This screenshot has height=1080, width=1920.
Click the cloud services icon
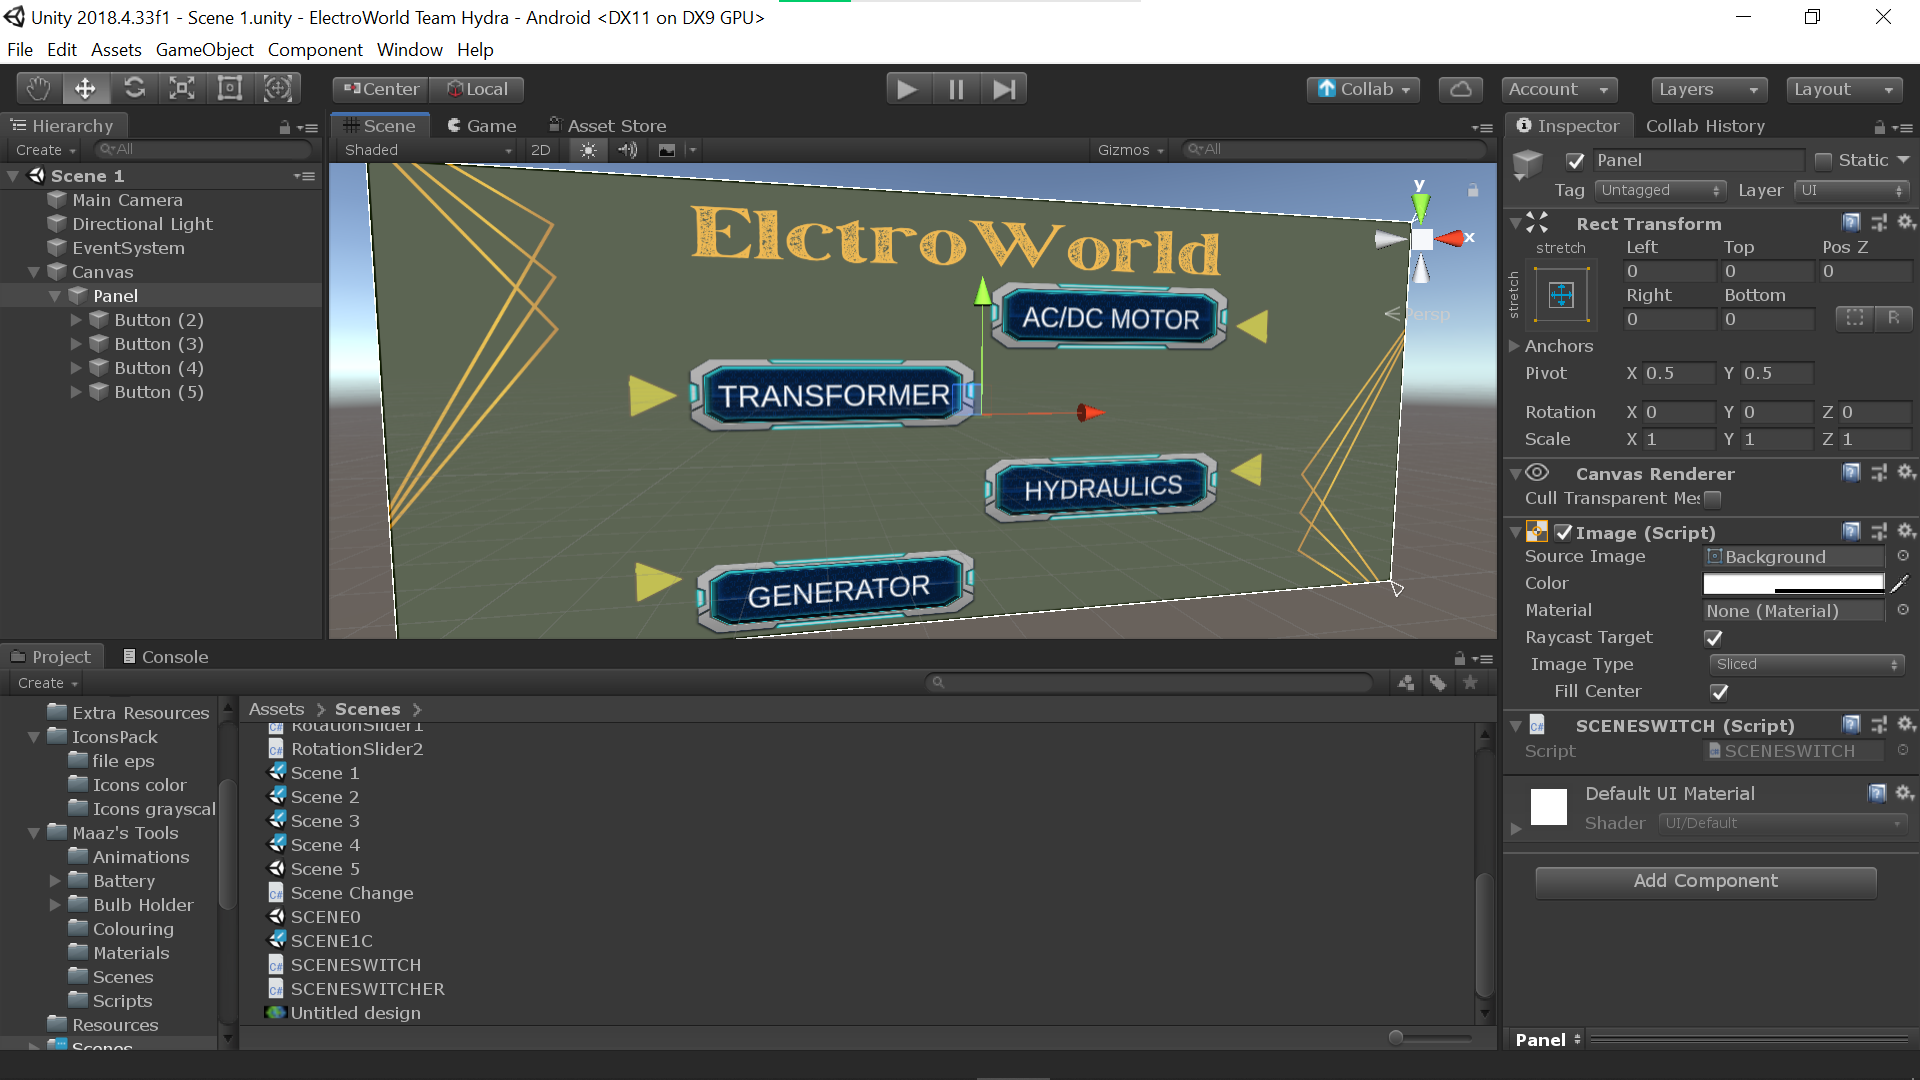pos(1460,89)
